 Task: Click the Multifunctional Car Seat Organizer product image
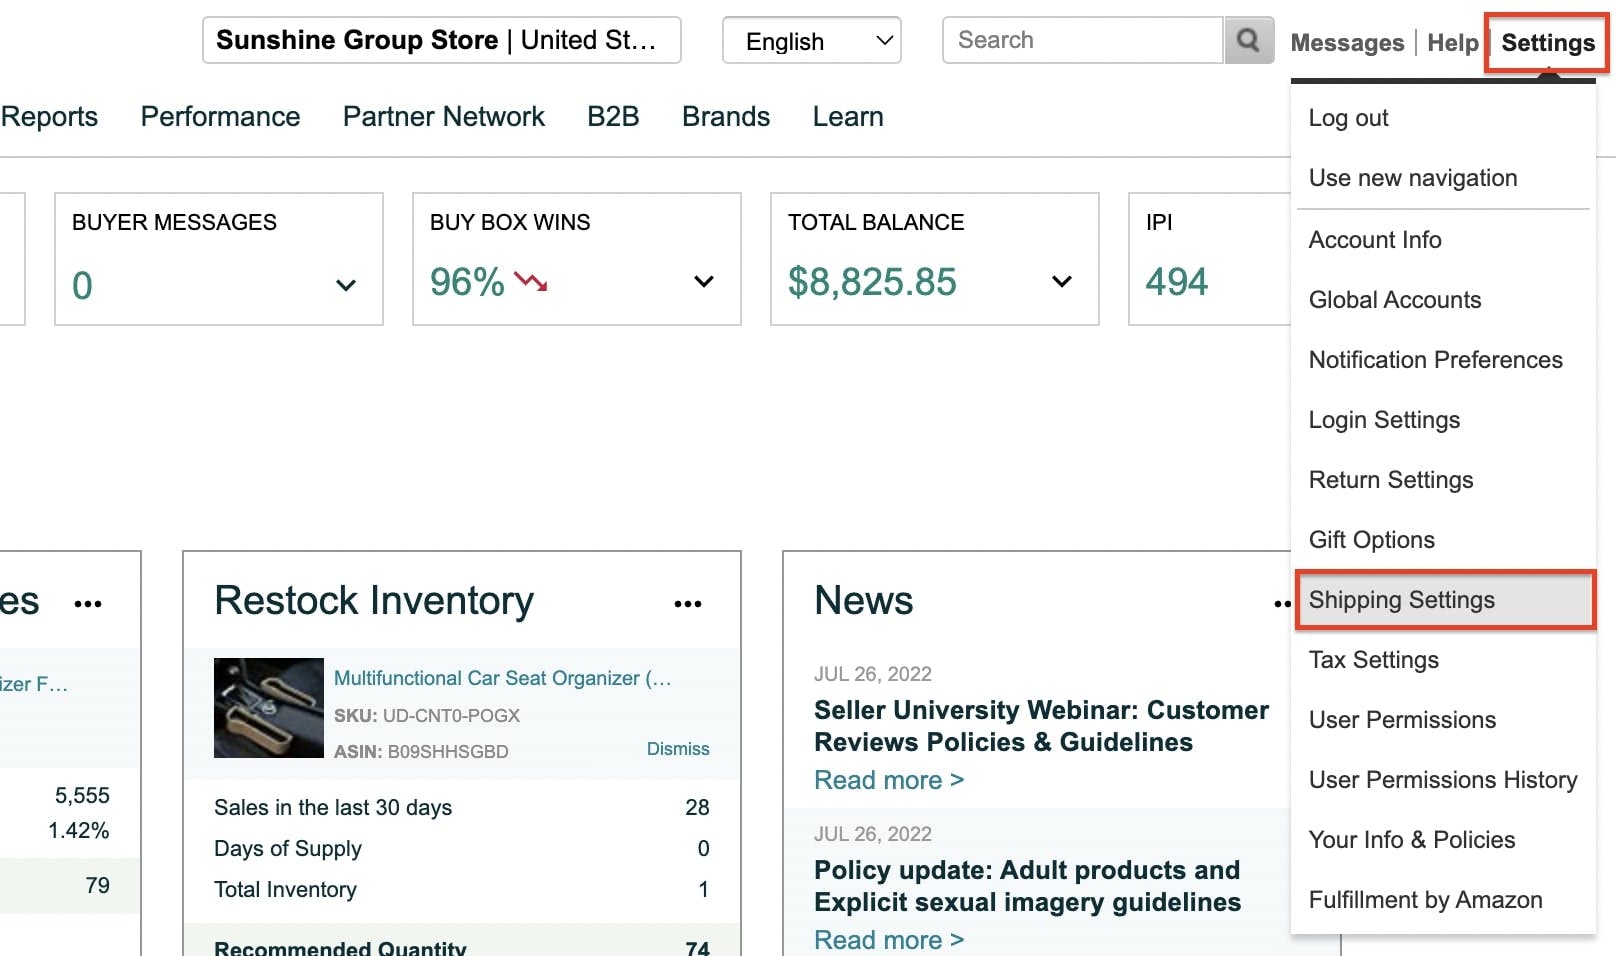268,708
